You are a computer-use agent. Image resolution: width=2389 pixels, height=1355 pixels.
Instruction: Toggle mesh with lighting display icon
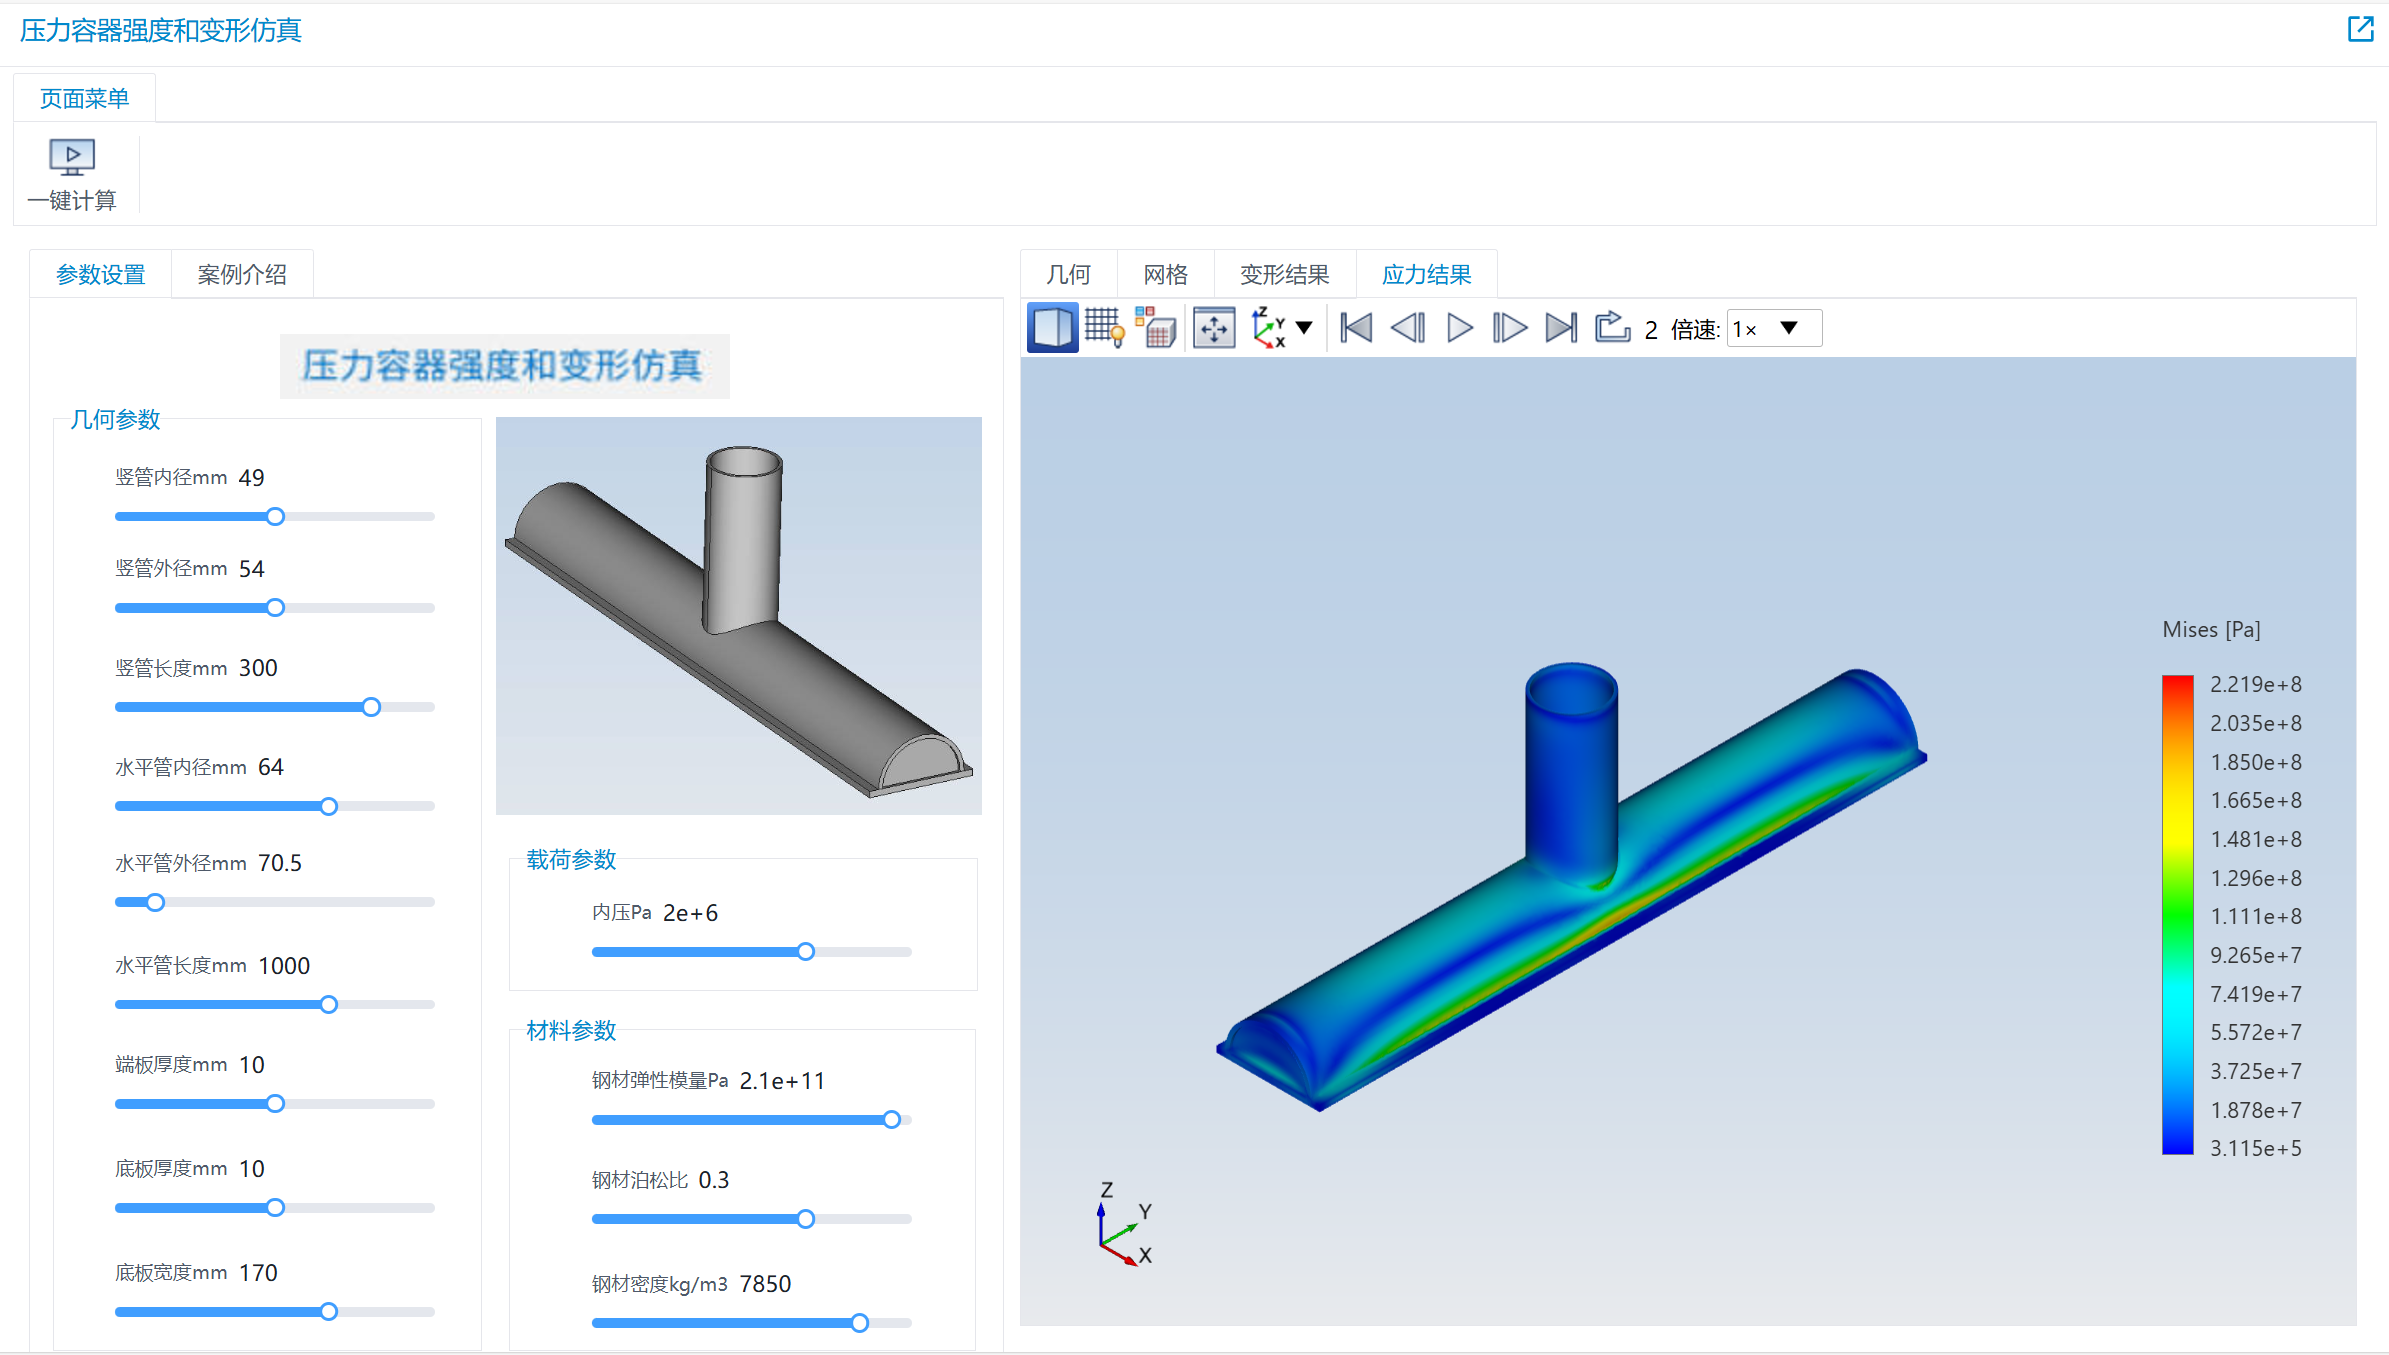pos(1105,328)
